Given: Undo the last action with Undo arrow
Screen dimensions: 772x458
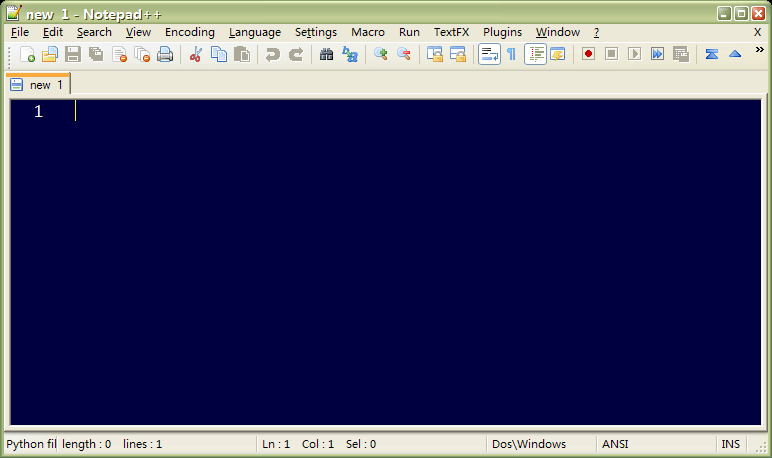Looking at the screenshot, I should [272, 54].
